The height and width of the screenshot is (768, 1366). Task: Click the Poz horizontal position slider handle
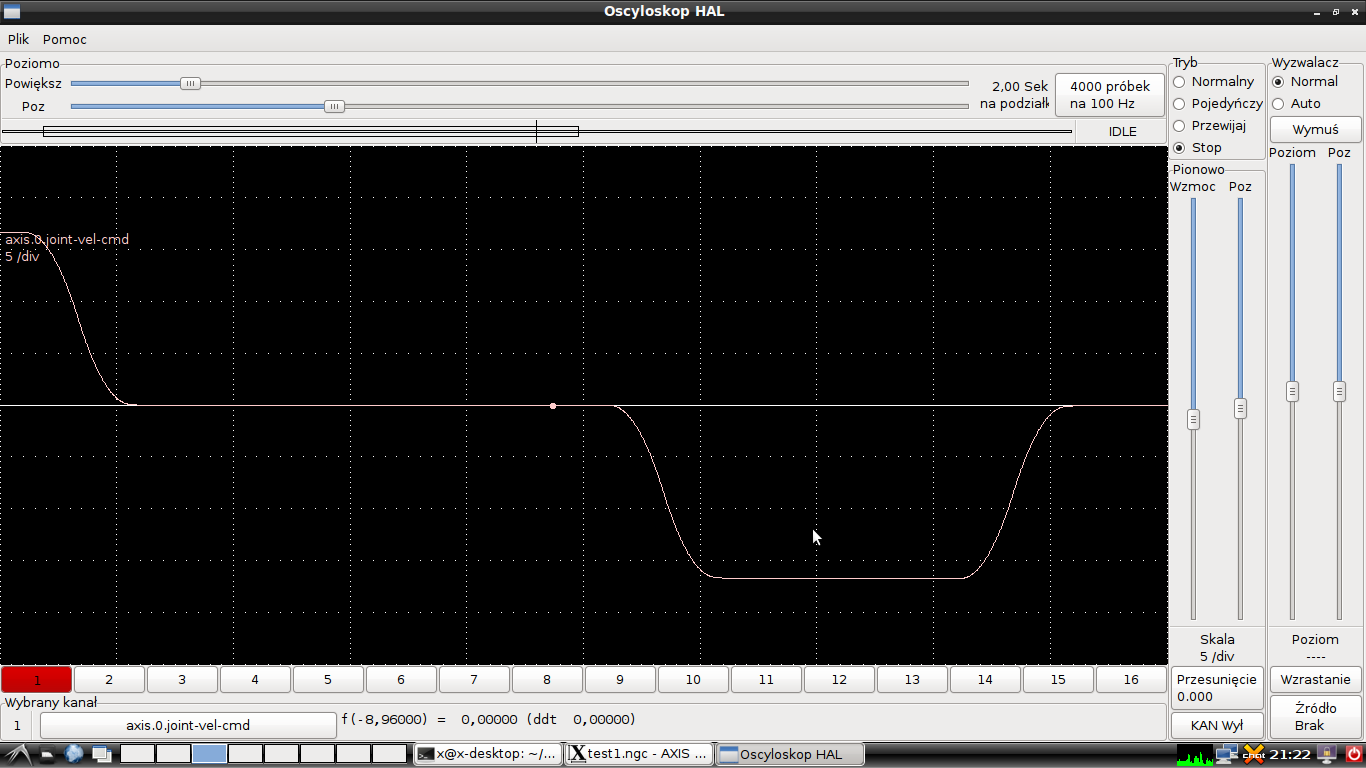(x=335, y=106)
